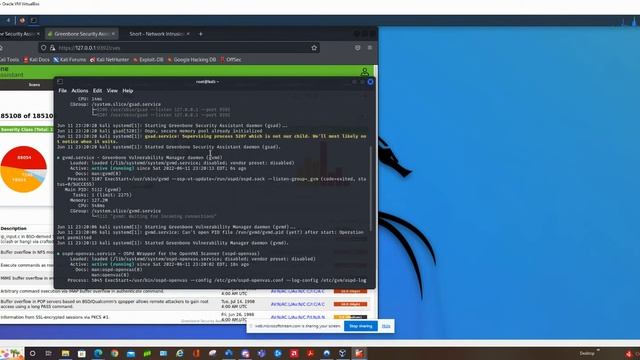Open the Microsoft Store icon in the taskbar
Viewport: 640px width, 360px height.
82,353
